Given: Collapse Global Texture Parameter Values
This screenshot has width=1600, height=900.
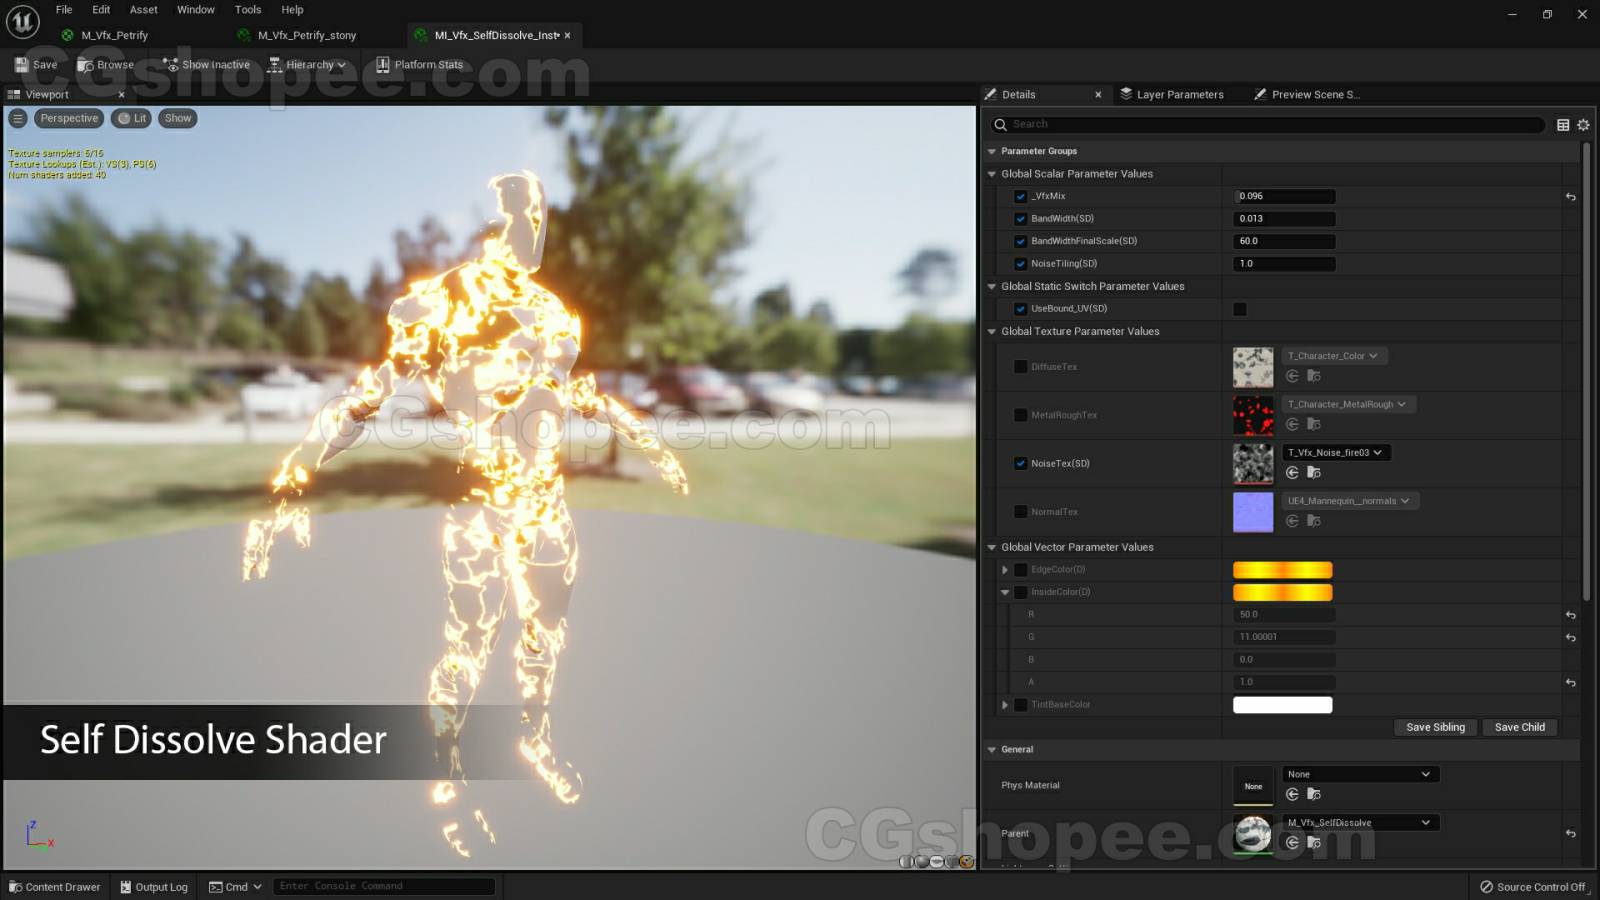Looking at the screenshot, I should [992, 331].
